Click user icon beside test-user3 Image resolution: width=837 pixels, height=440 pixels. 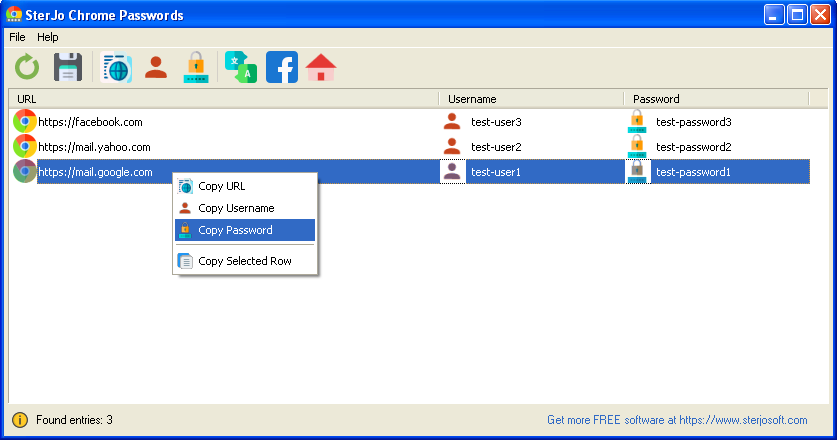[x=452, y=121]
